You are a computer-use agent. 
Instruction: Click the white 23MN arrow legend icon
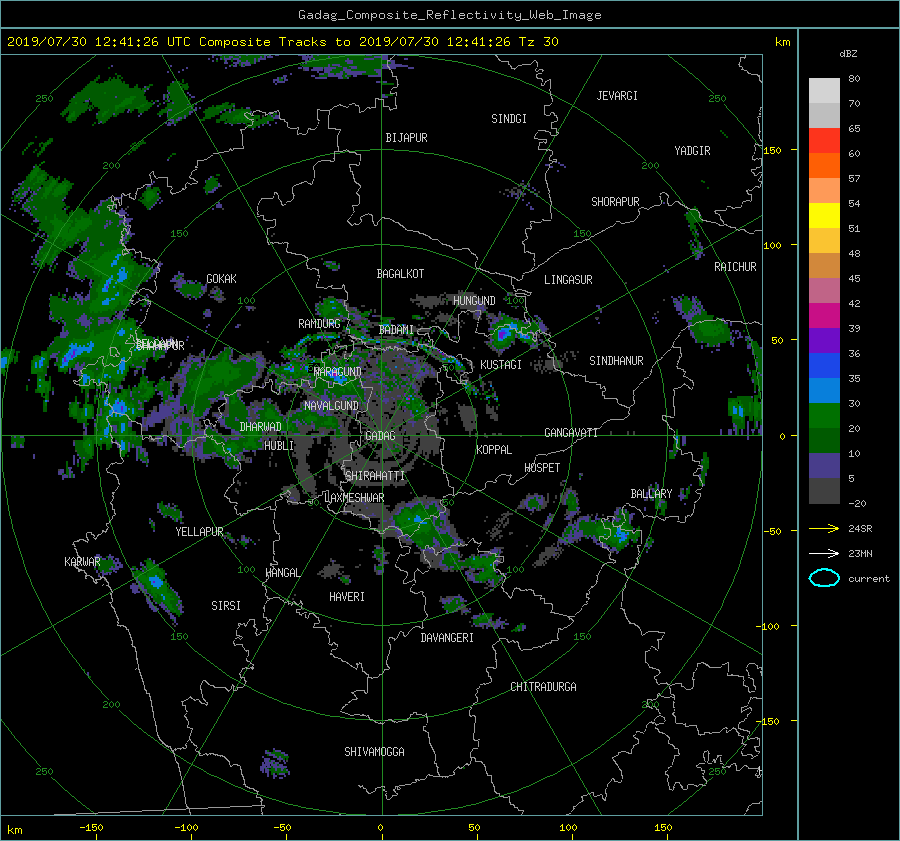(824, 554)
